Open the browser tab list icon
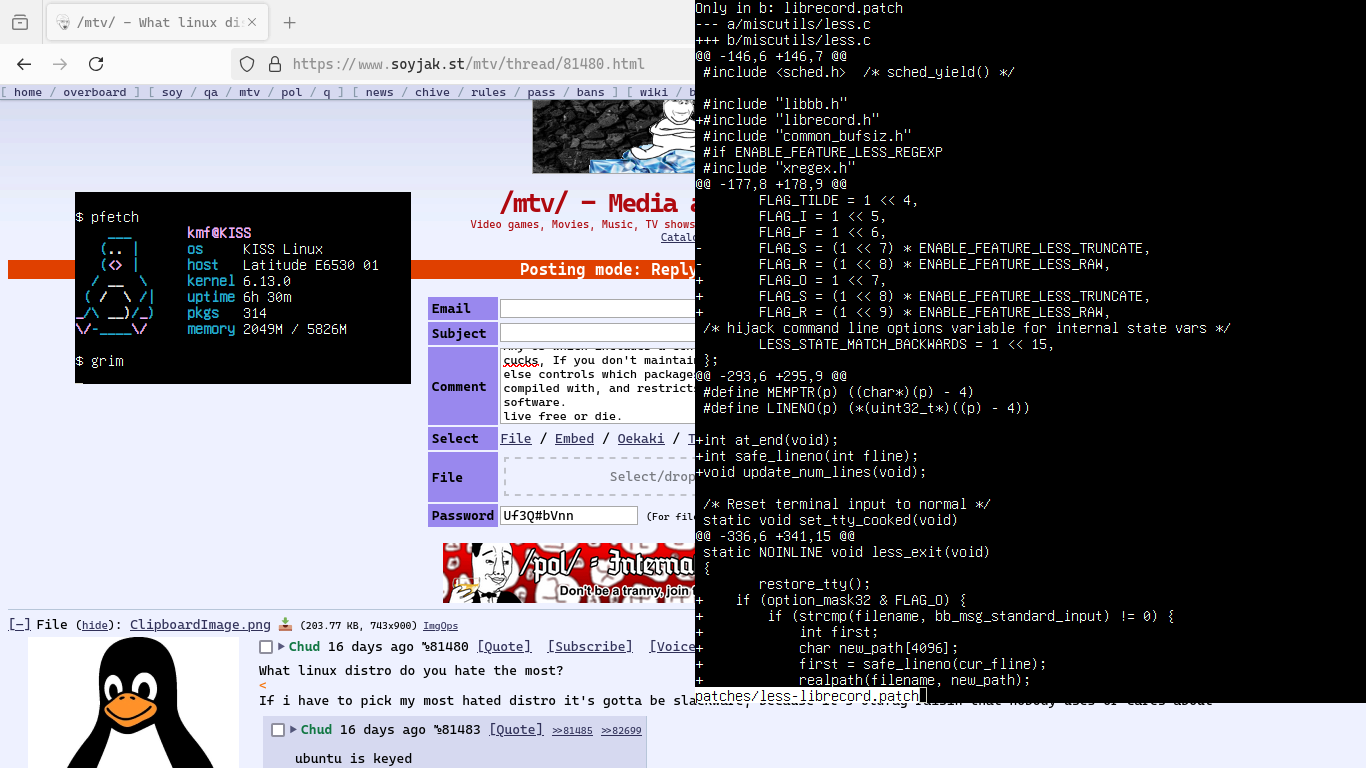 20,22
